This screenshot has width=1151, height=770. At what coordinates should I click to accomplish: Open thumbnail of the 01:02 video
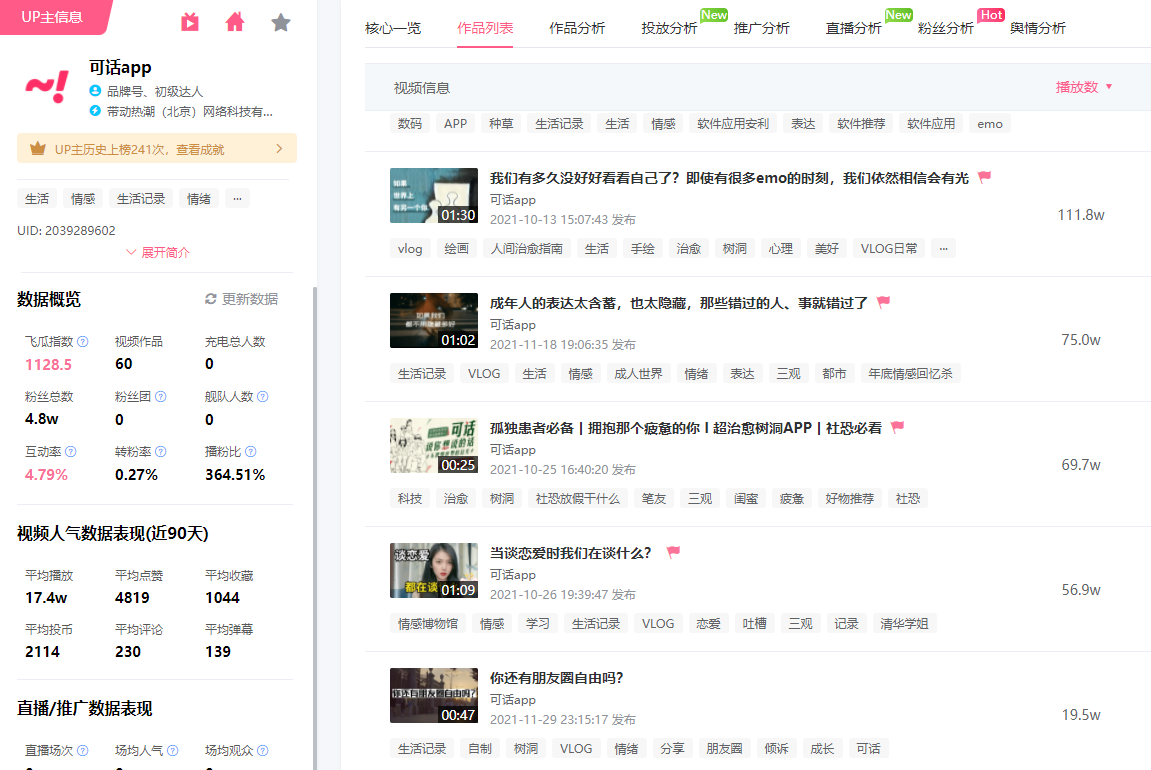(x=434, y=321)
